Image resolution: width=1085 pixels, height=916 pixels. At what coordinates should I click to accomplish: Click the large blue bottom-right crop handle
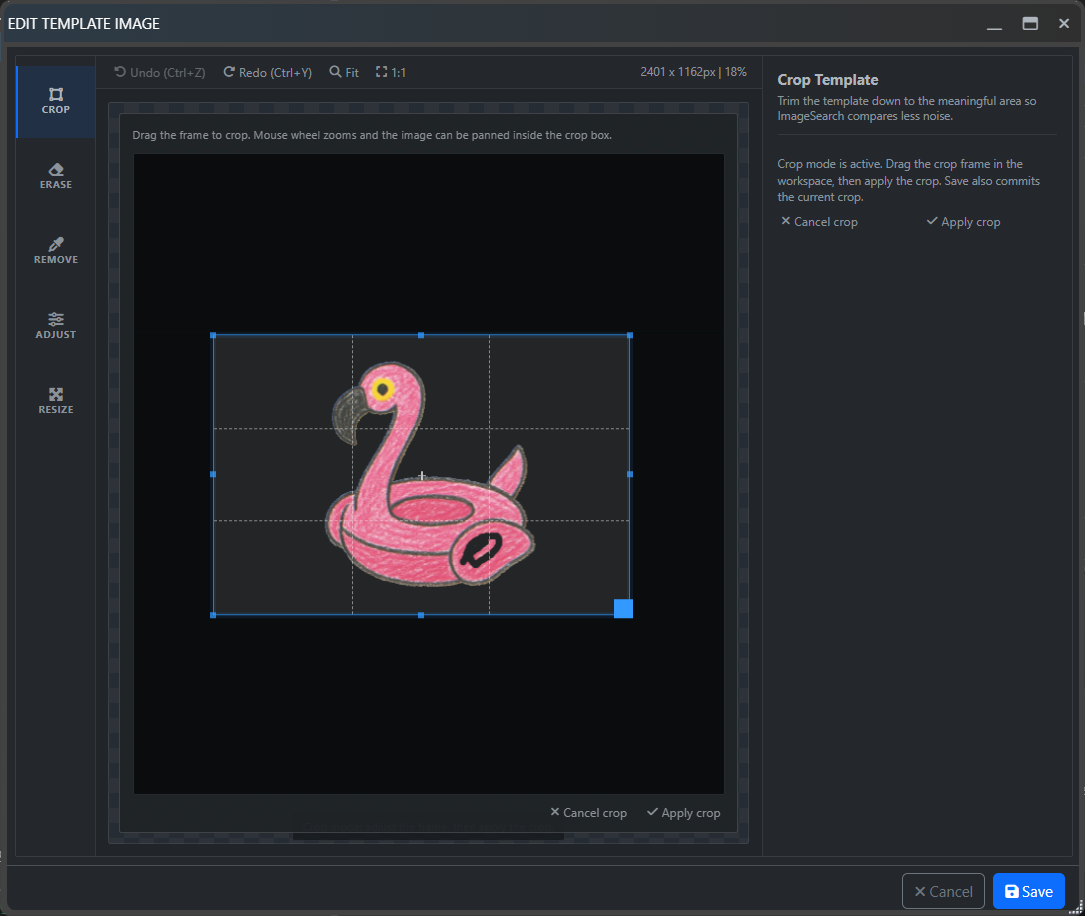pos(623,608)
